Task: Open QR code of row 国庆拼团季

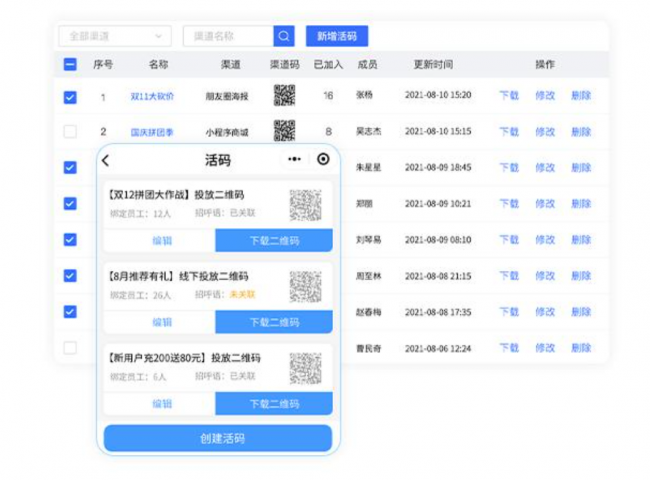Action: [284, 131]
